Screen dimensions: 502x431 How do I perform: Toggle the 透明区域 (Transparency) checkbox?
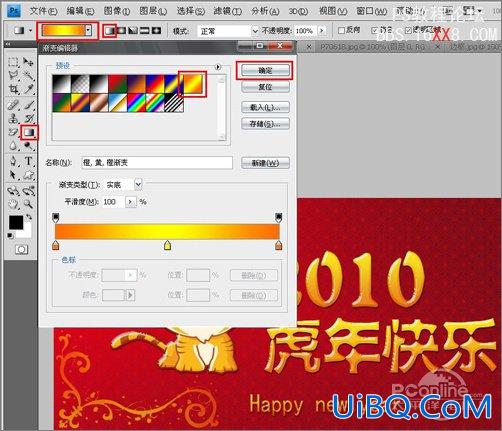(408, 30)
